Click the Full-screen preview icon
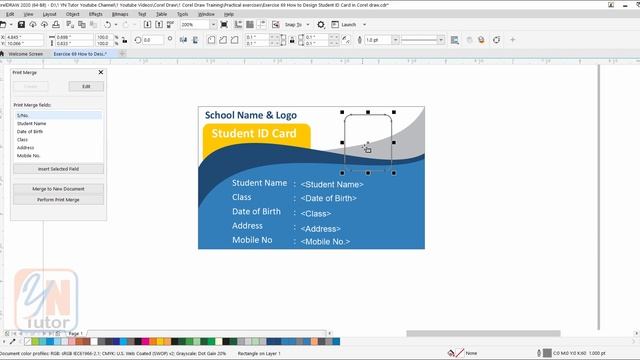 pyautogui.click(x=224, y=24)
